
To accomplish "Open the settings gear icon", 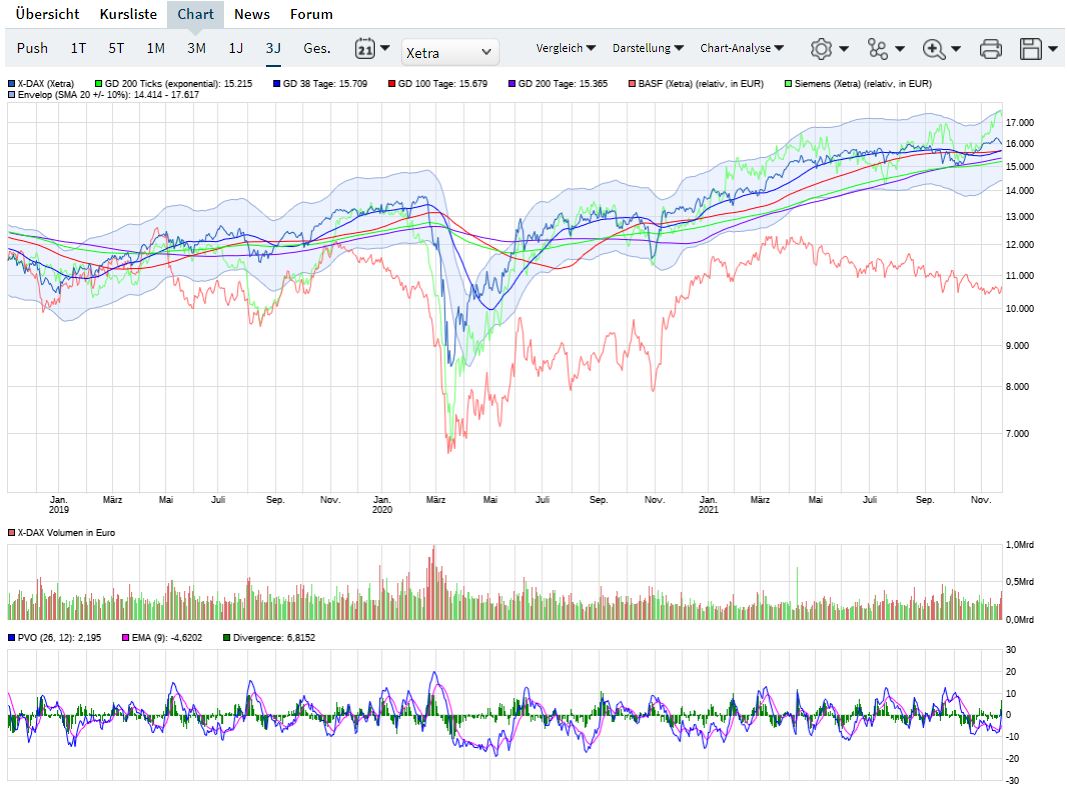I will [x=821, y=48].
